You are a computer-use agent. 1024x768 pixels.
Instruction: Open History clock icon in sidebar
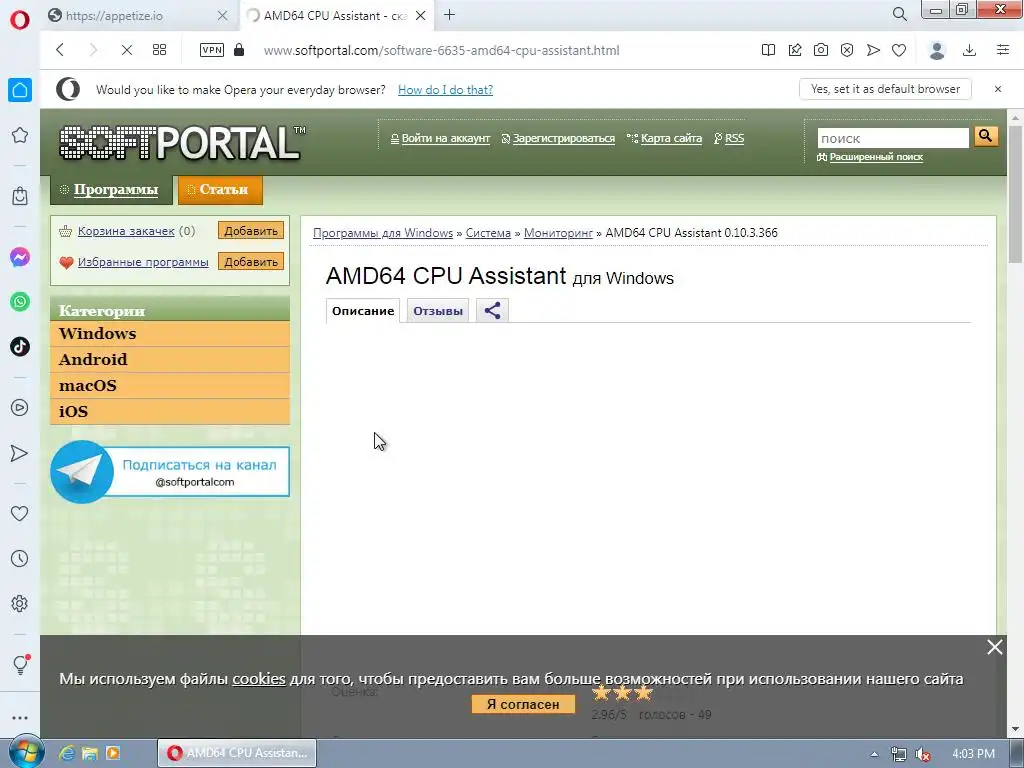(20, 558)
